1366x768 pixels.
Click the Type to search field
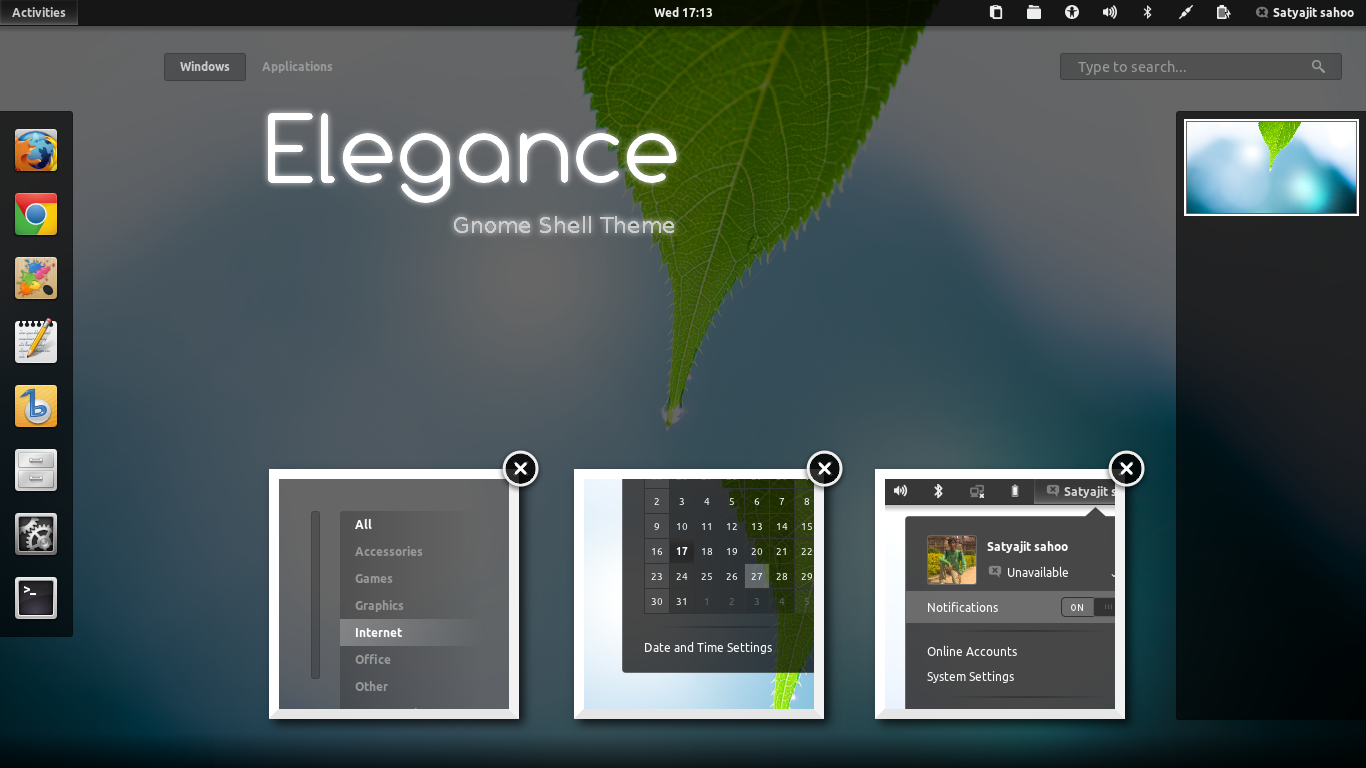coord(1200,67)
